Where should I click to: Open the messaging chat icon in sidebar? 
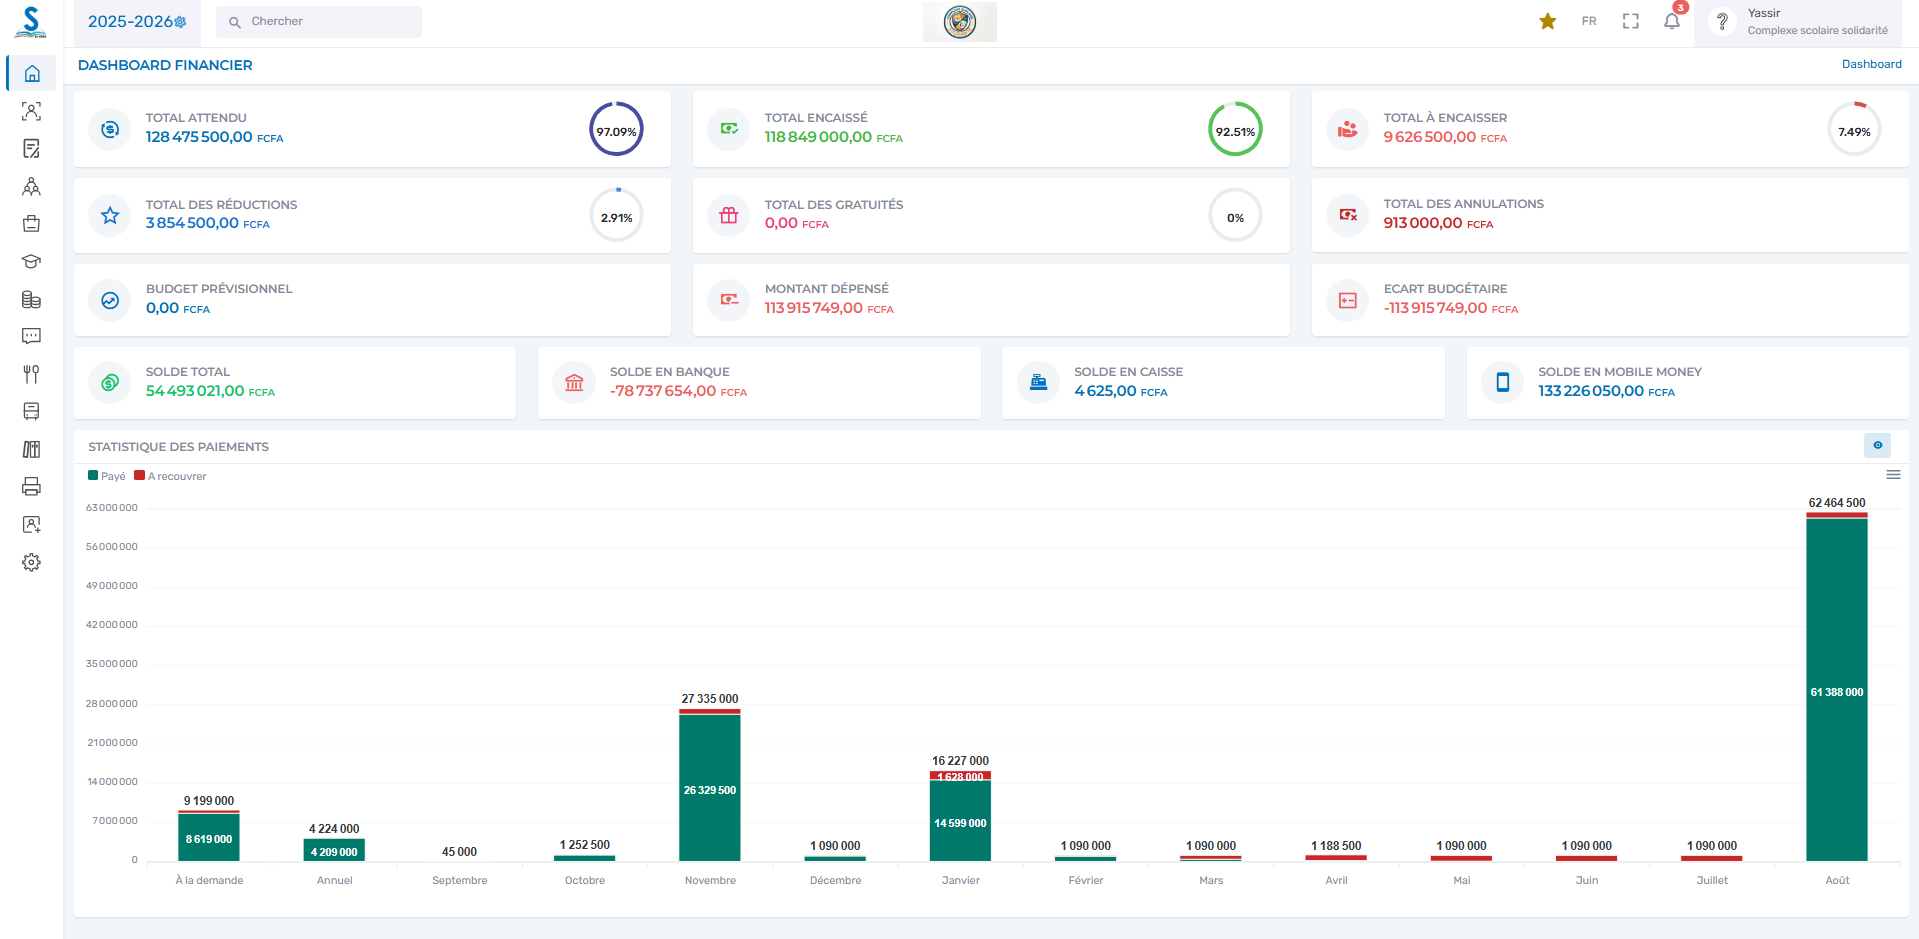[x=31, y=336]
